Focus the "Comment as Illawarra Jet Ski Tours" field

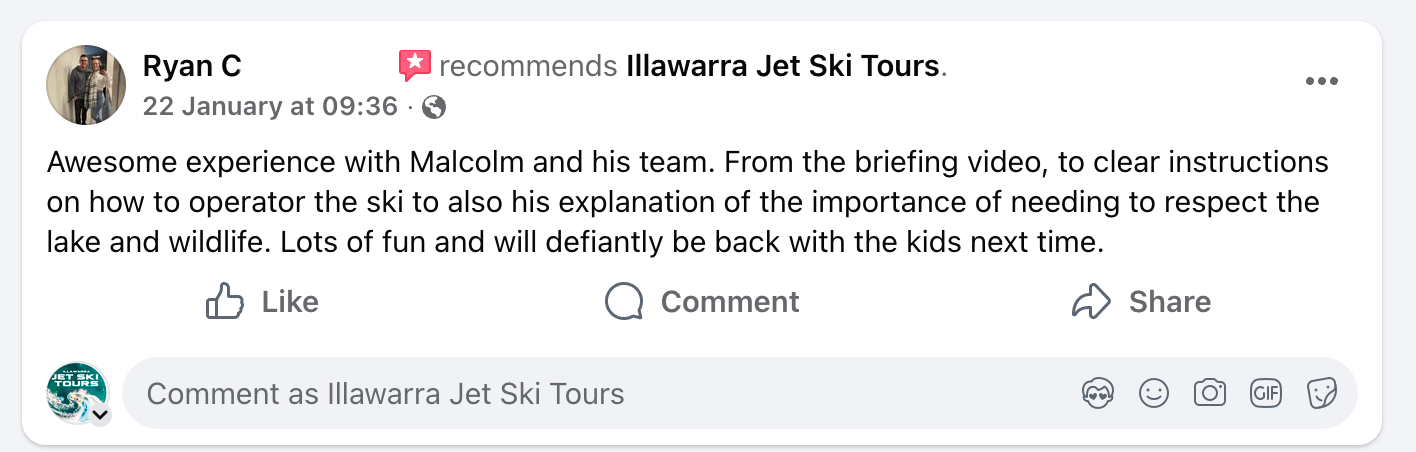600,394
